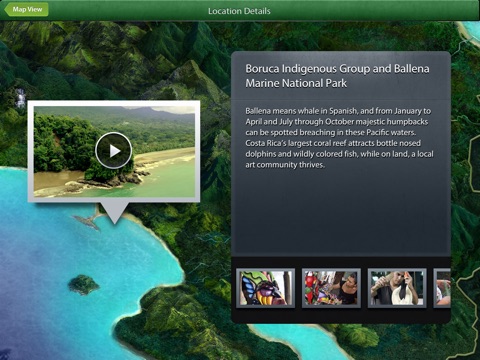Screen dimensions: 480x360
Task: Open the partially visible fourth thumbnail
Action: (442, 288)
